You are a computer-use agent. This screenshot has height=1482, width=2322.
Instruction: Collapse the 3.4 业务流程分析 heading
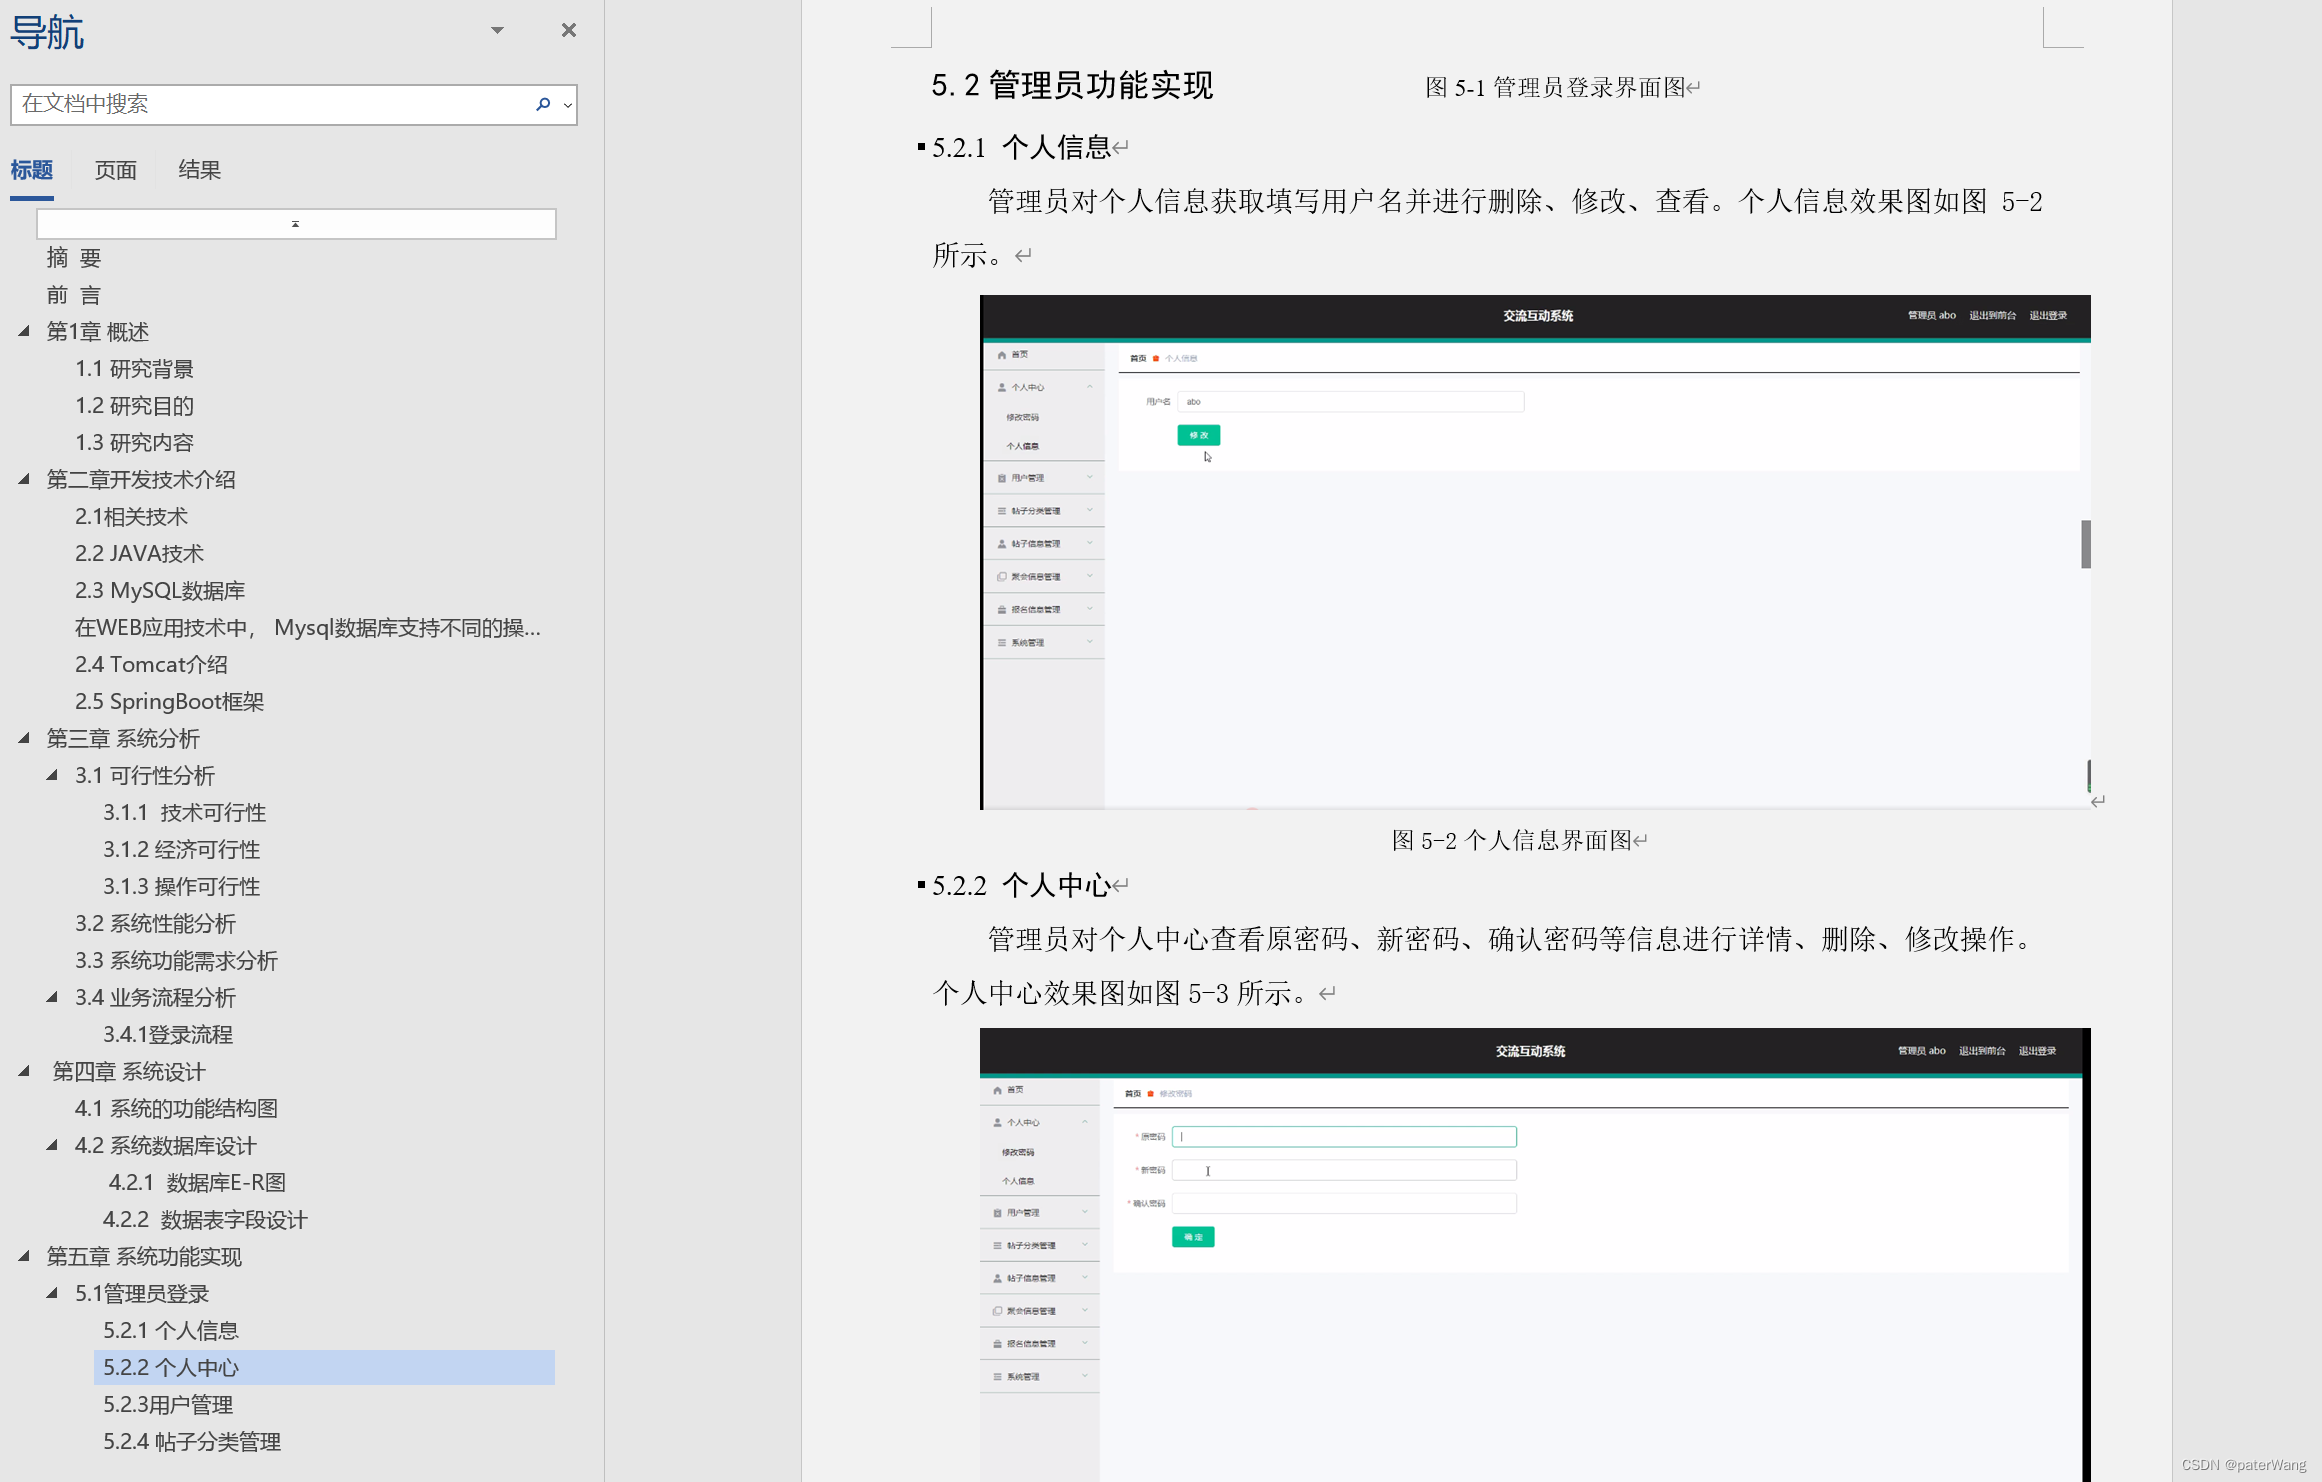(52, 997)
